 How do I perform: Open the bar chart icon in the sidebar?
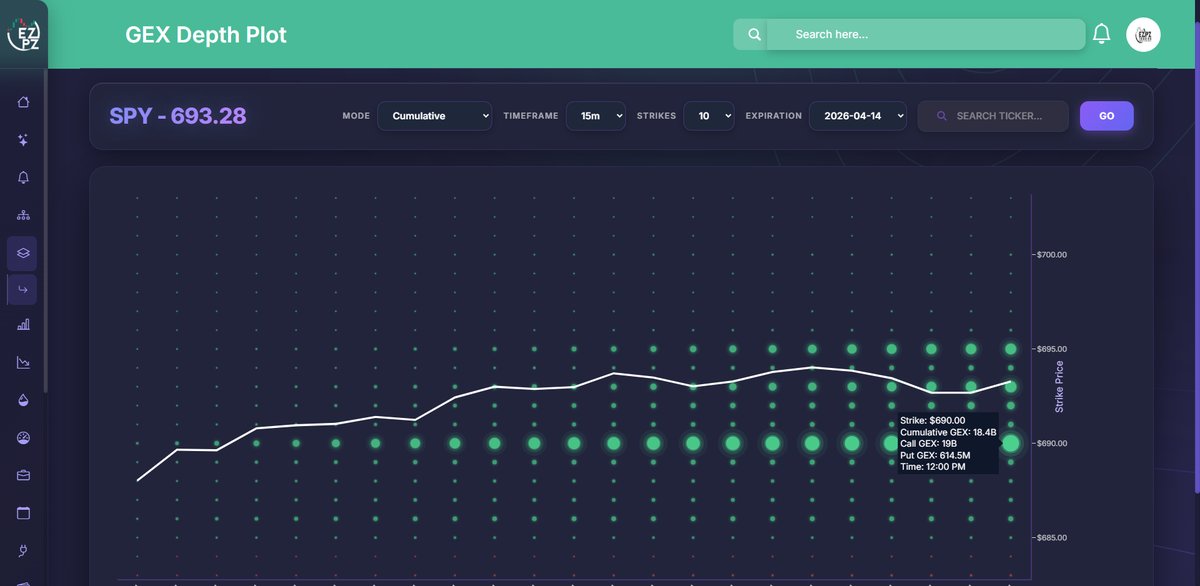(23, 325)
